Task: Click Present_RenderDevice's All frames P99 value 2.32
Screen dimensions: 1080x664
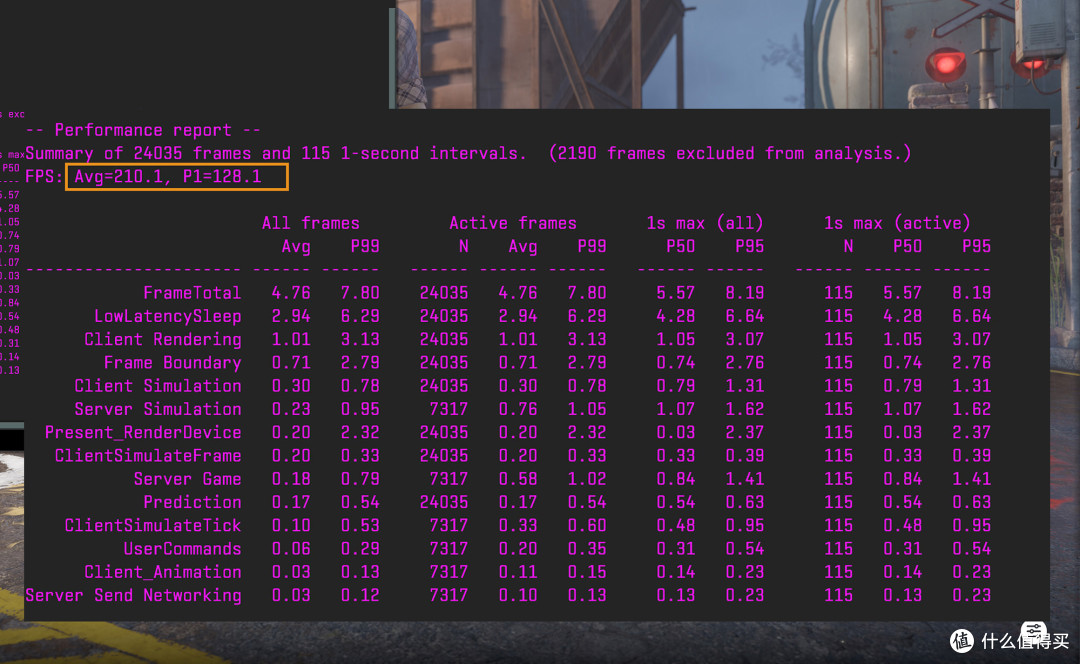Action: pos(360,433)
